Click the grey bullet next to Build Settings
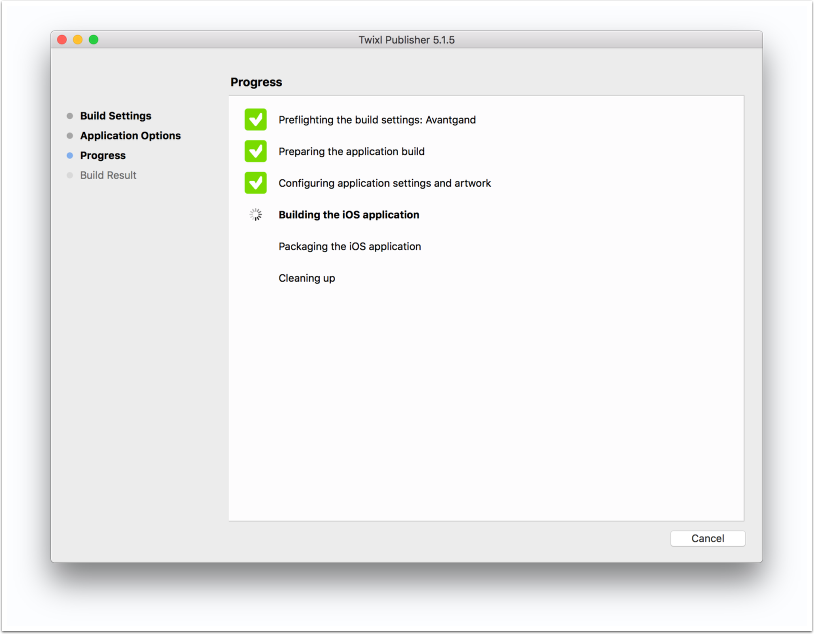This screenshot has height=634, width=814. pyautogui.click(x=70, y=116)
